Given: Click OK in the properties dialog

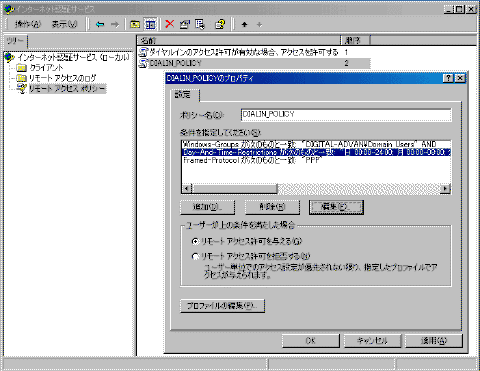Looking at the screenshot, I should coord(311,341).
